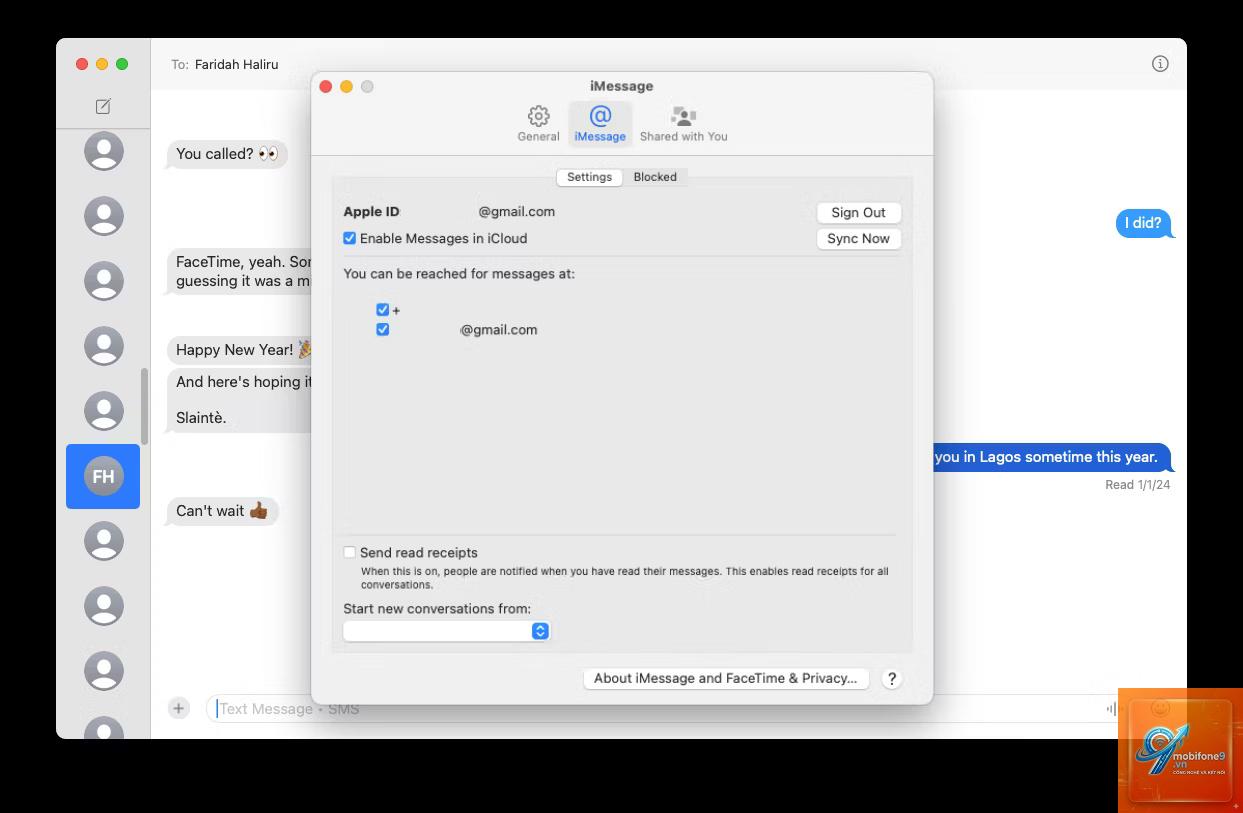Select the Blocked segment
This screenshot has height=813, width=1243.
(x=655, y=177)
